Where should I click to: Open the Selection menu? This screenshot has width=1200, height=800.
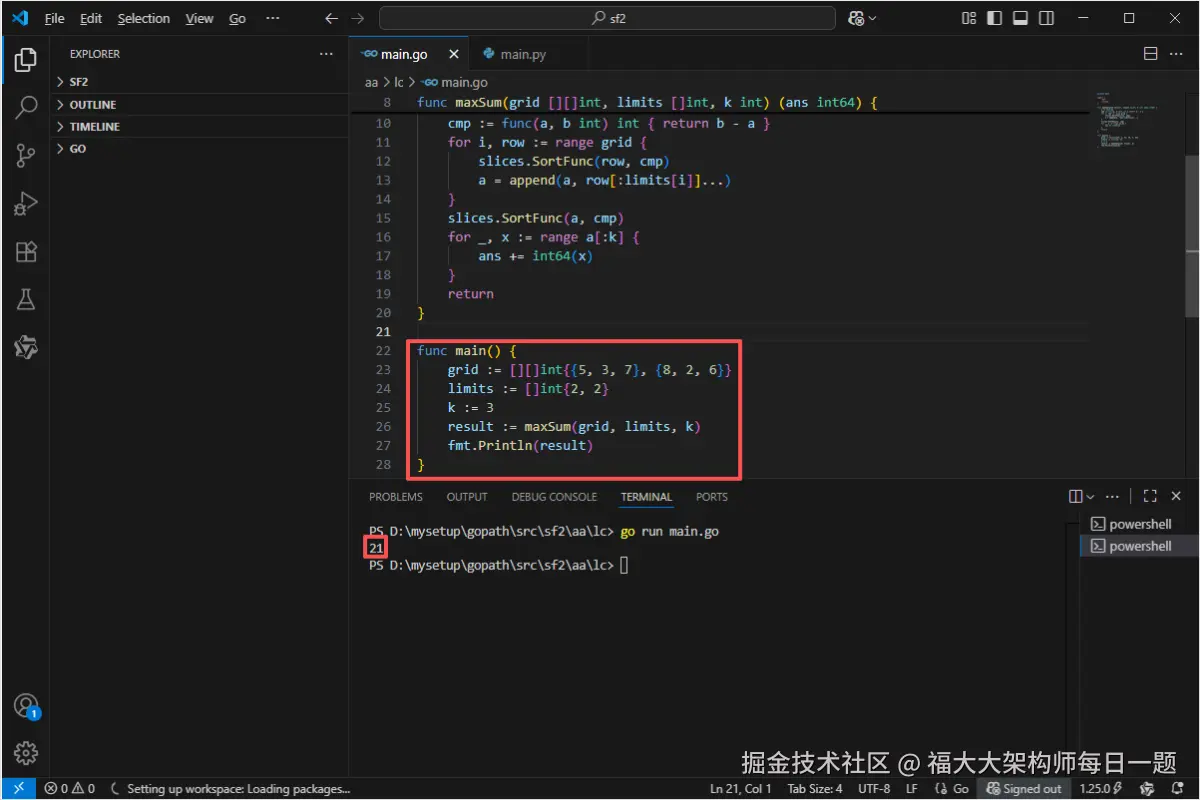coord(144,18)
